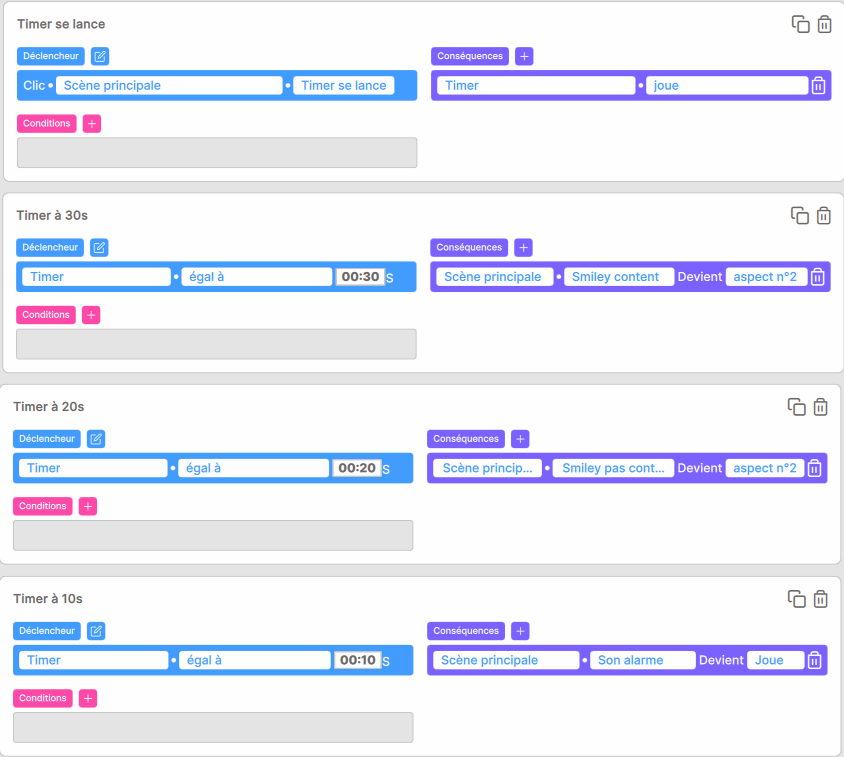Screen dimensions: 844x757
Task: Click the Conditions label in "Timer à 30s"
Action: [x=46, y=315]
